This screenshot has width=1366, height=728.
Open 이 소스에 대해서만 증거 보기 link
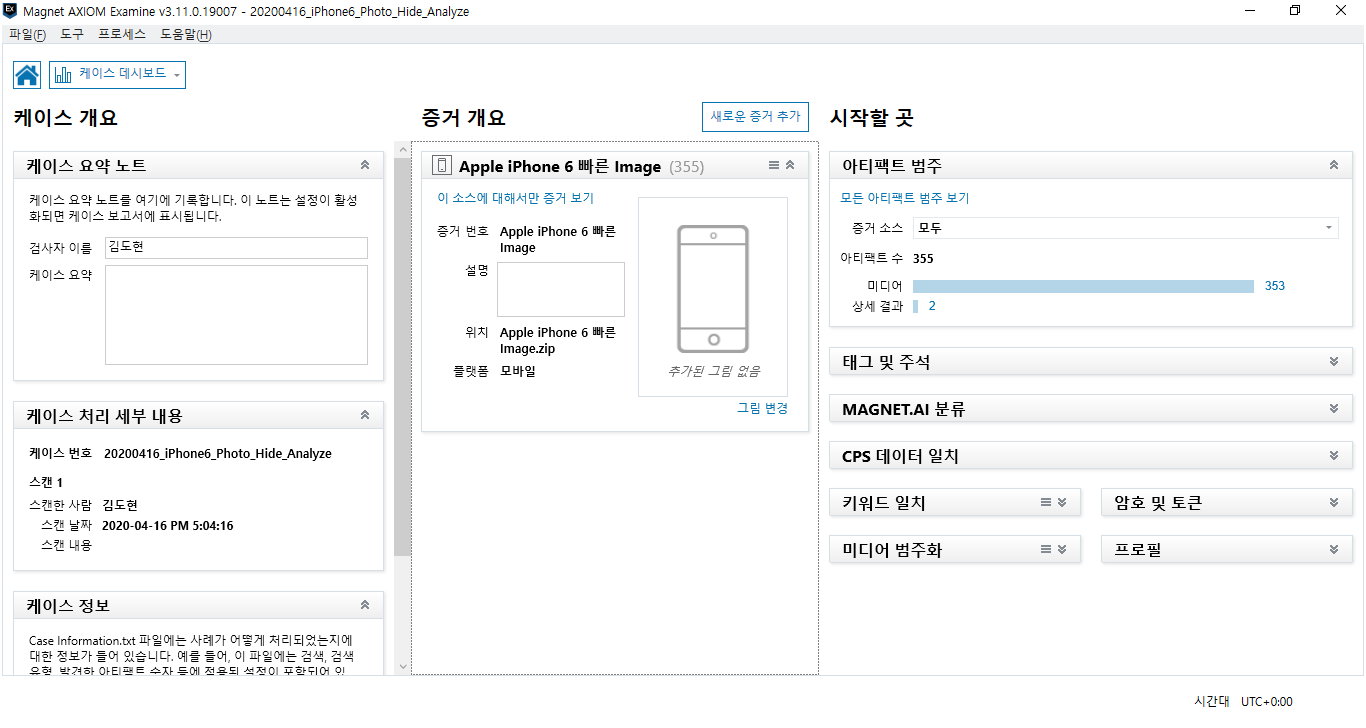tap(516, 199)
